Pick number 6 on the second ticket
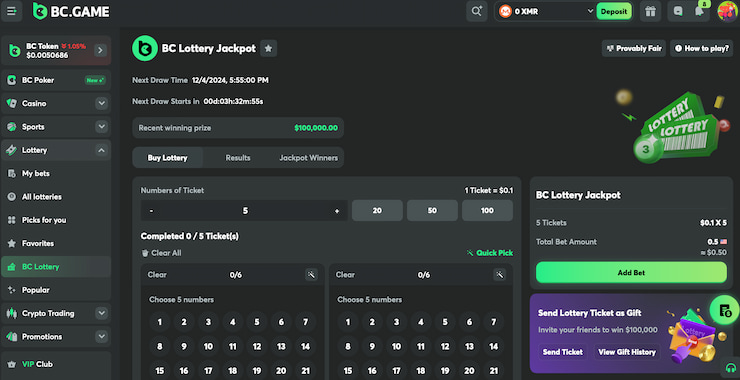Image resolution: width=740 pixels, height=380 pixels. tap(469, 322)
